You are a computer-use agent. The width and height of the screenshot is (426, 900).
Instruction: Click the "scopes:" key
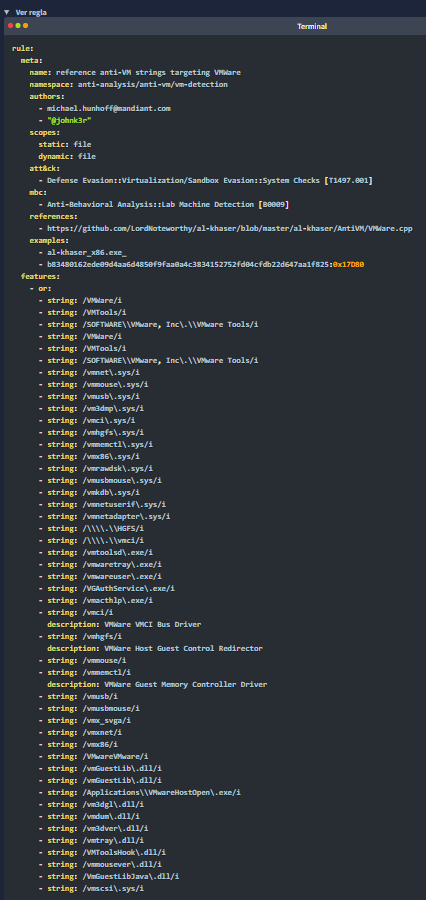(45, 132)
